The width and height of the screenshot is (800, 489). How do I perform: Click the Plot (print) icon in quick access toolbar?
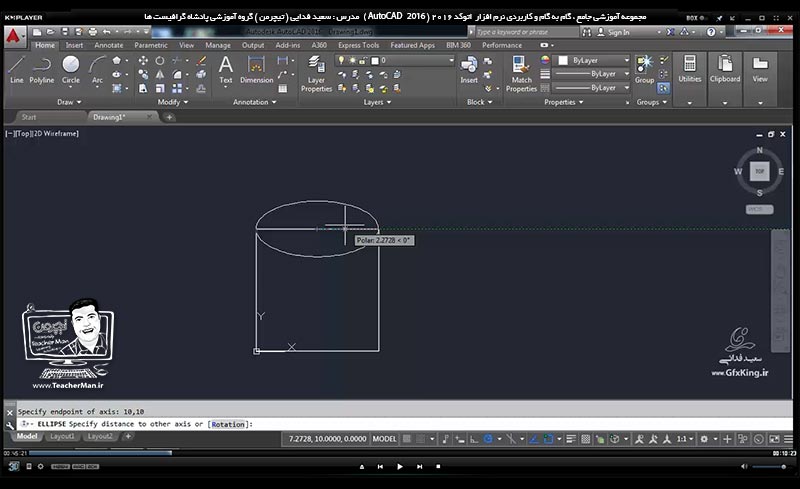coord(92,32)
